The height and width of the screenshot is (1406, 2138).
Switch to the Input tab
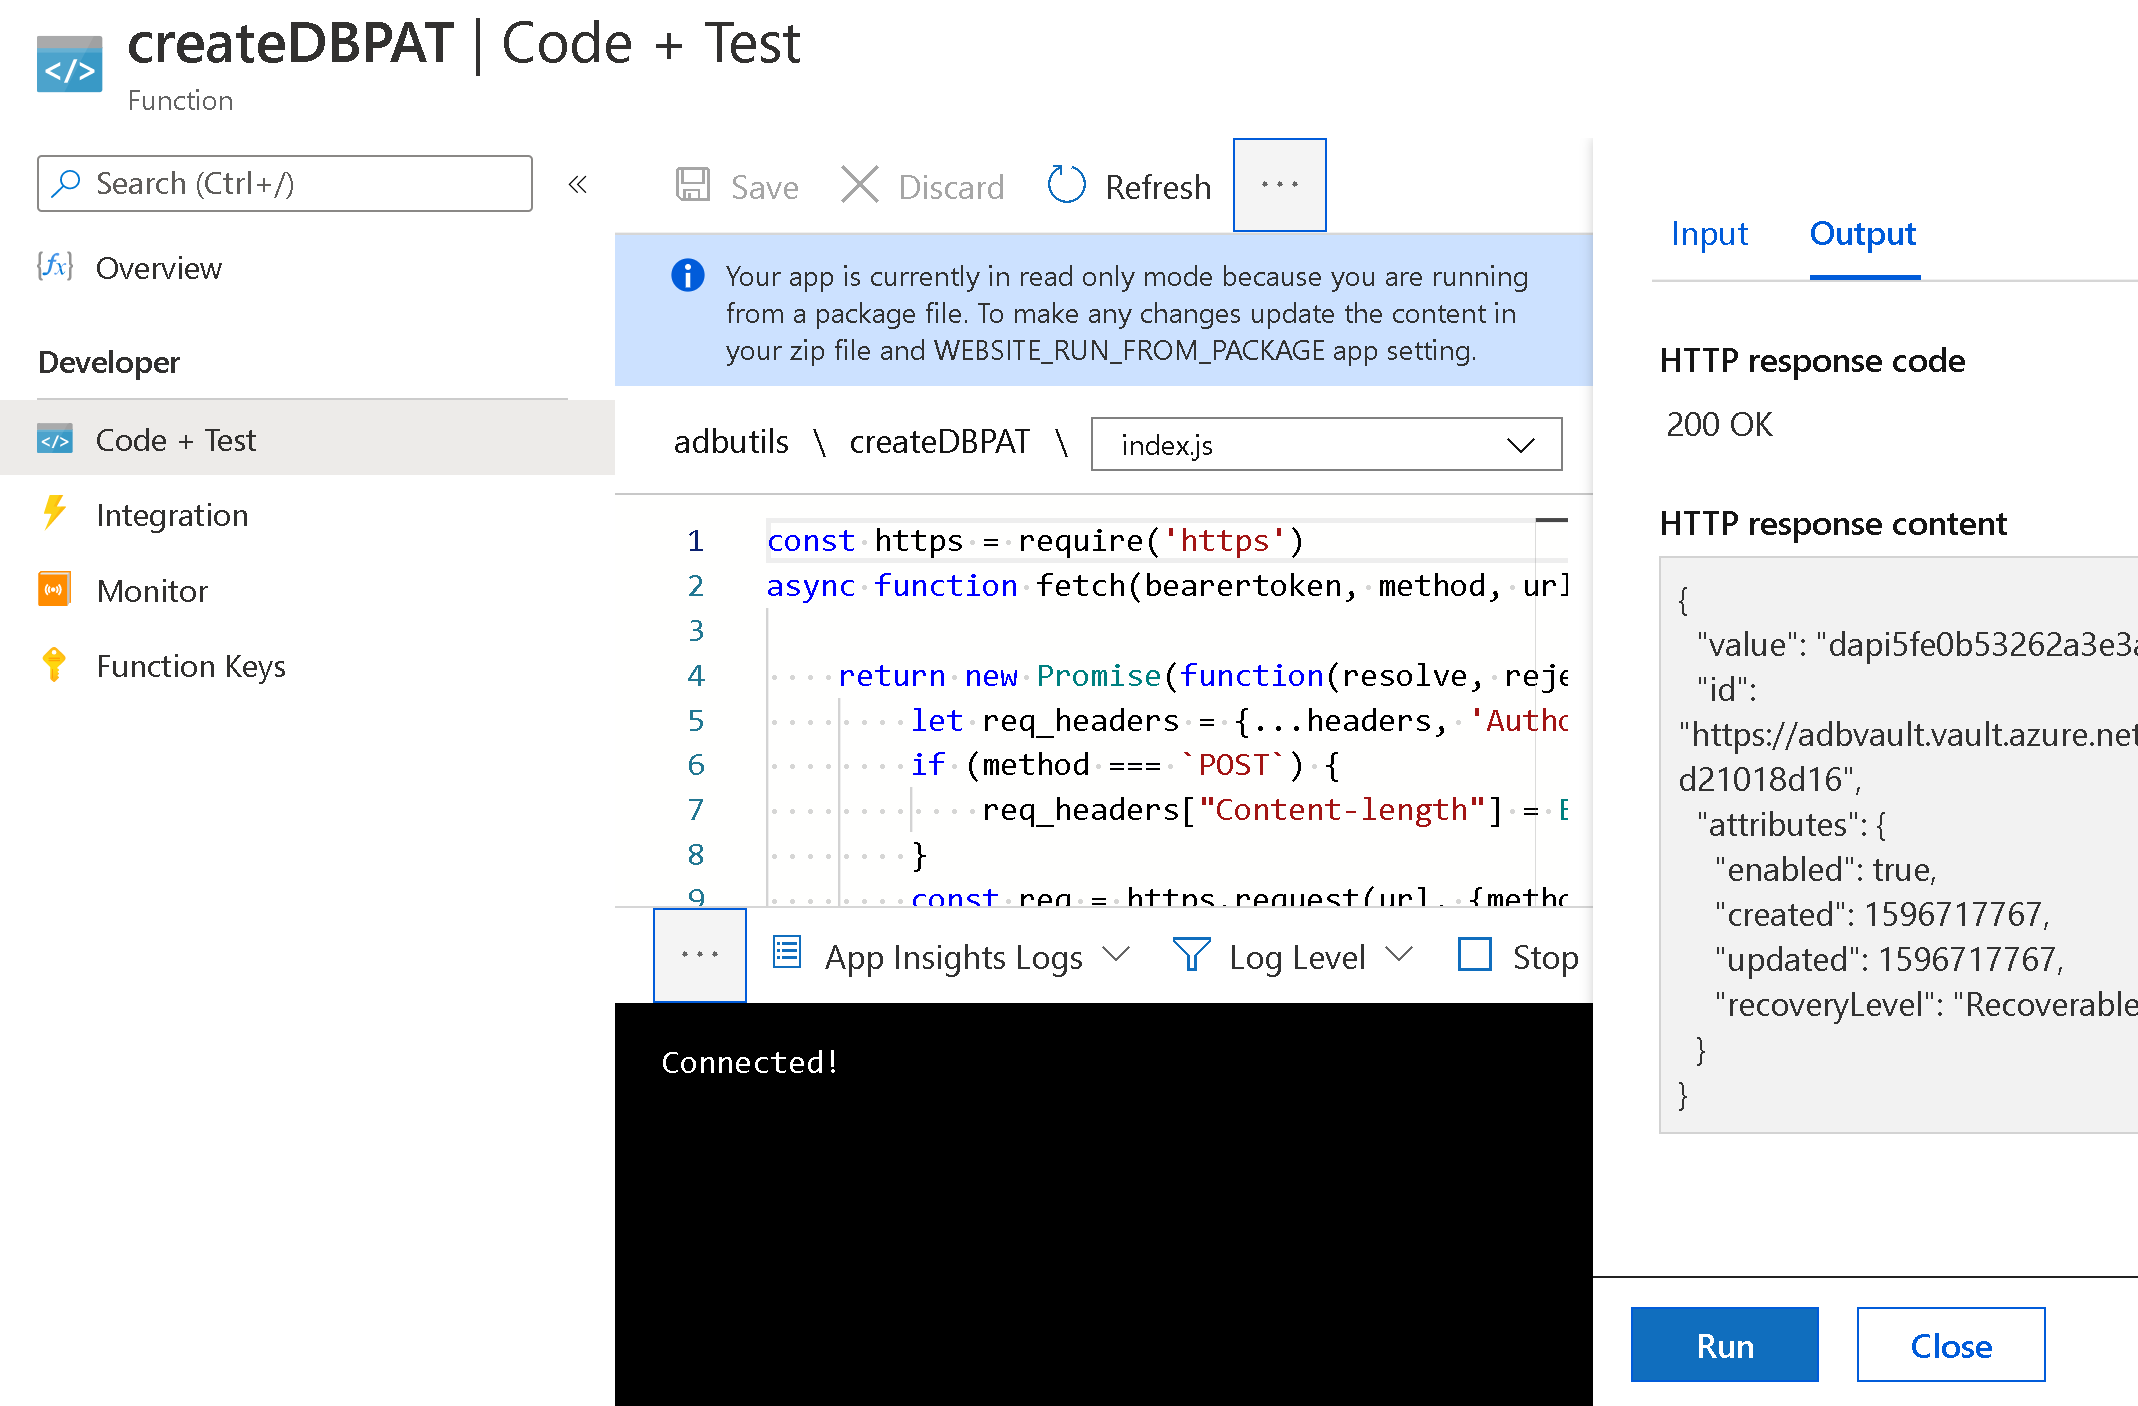[1709, 233]
